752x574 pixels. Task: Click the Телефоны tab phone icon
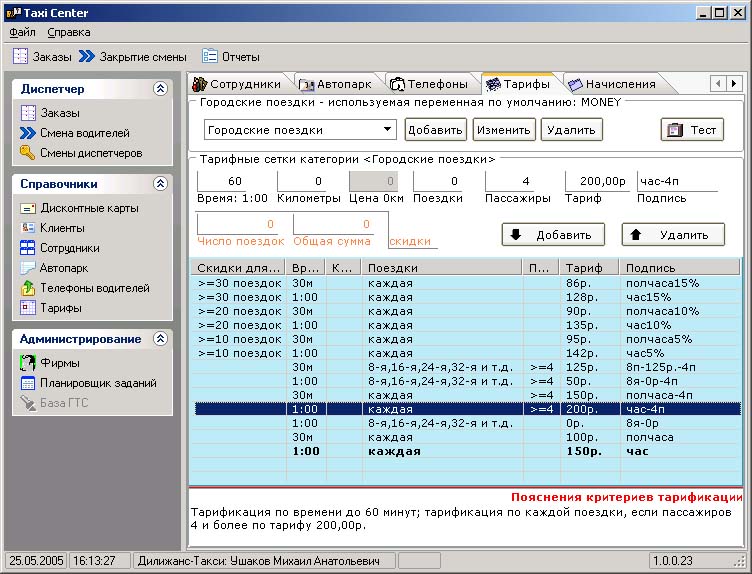(x=397, y=84)
